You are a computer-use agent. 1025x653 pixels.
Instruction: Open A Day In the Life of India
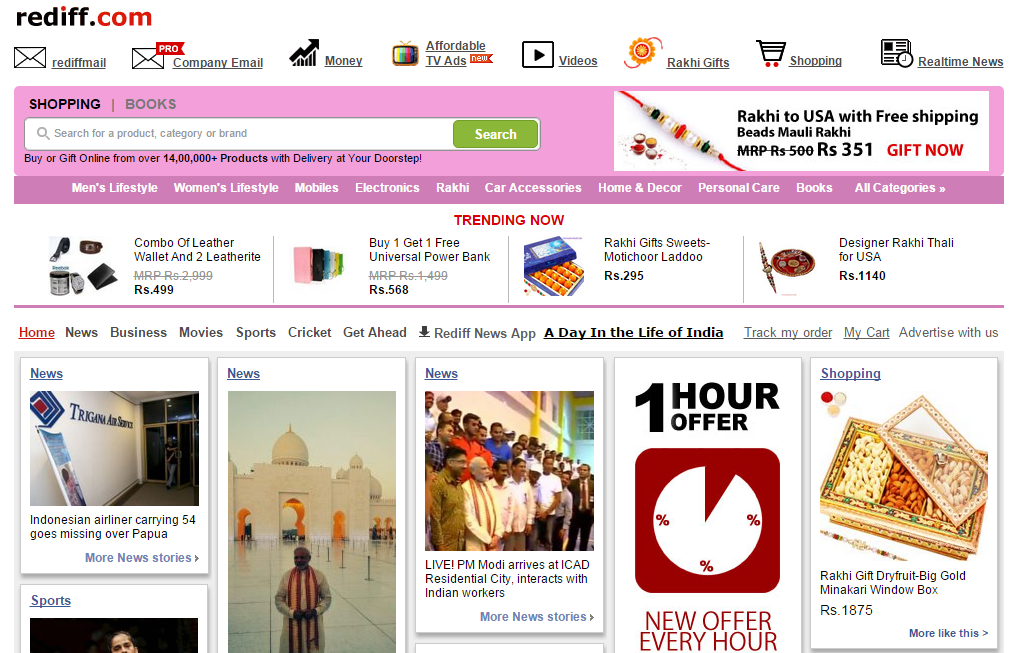tap(633, 332)
